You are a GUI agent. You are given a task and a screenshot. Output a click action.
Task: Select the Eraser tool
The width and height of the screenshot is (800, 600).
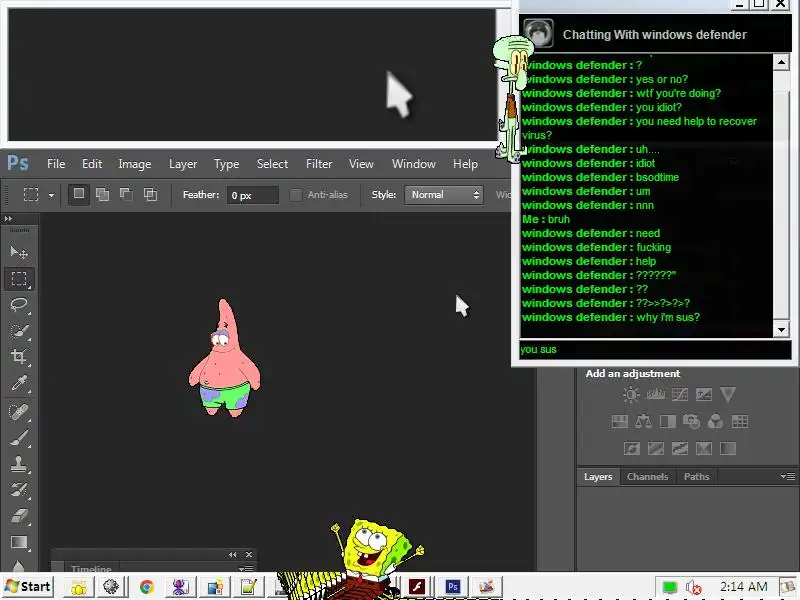tap(19, 516)
